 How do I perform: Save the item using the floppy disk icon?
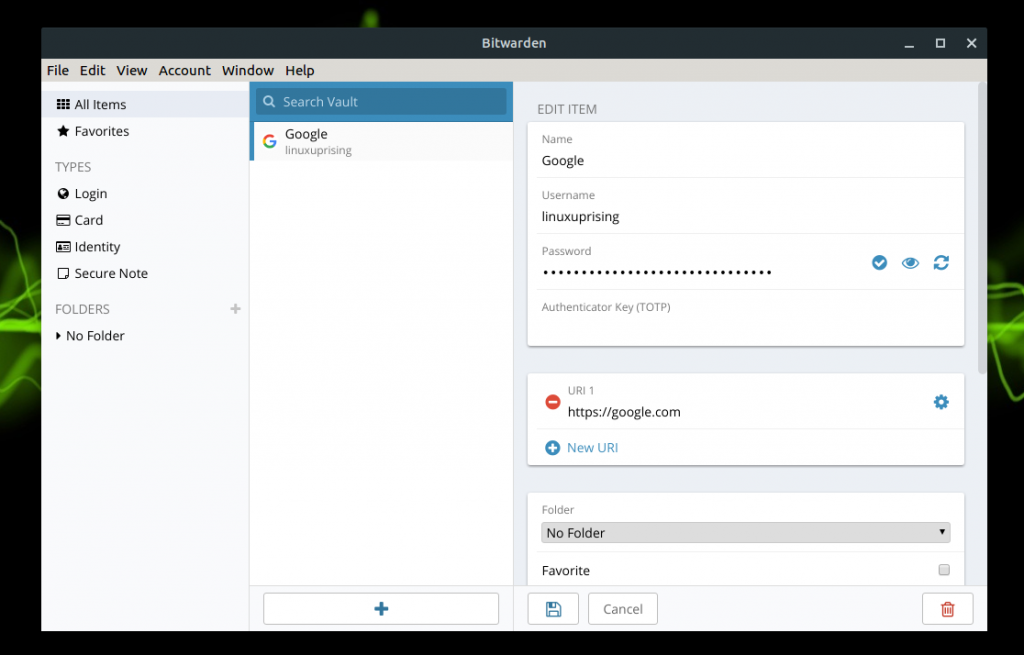pos(553,608)
